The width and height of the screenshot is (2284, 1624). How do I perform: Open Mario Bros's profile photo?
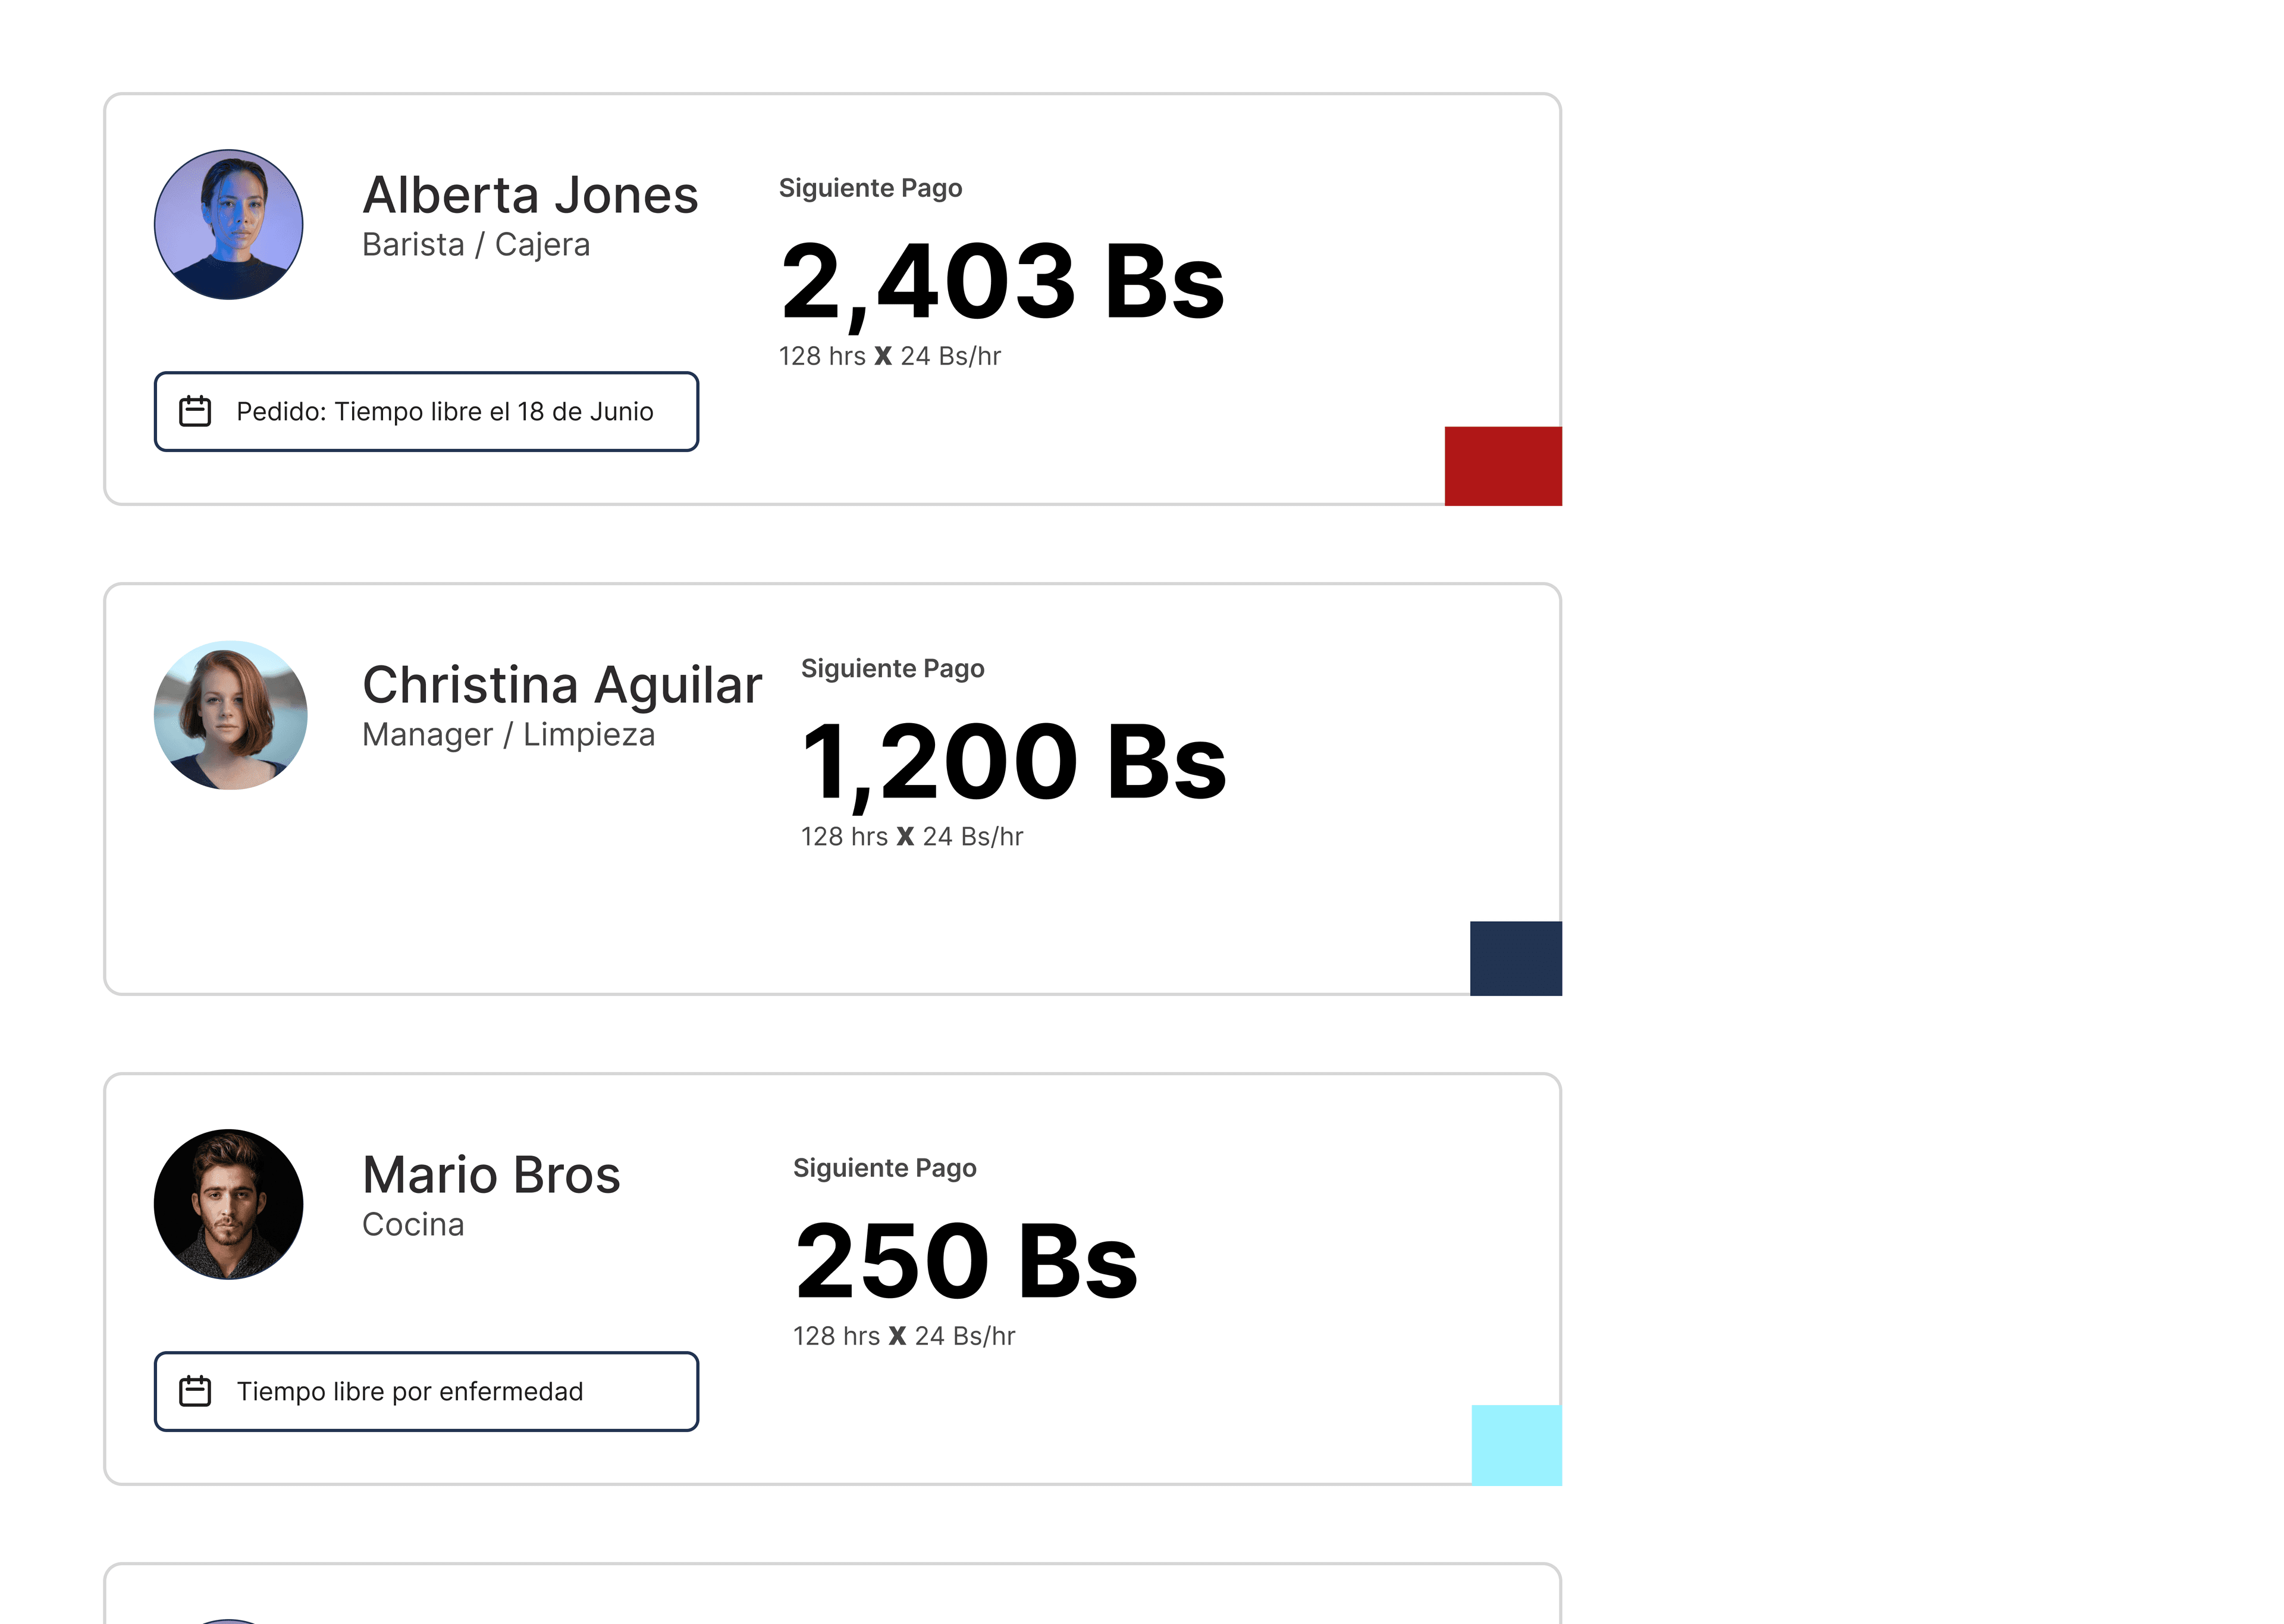[x=229, y=1204]
